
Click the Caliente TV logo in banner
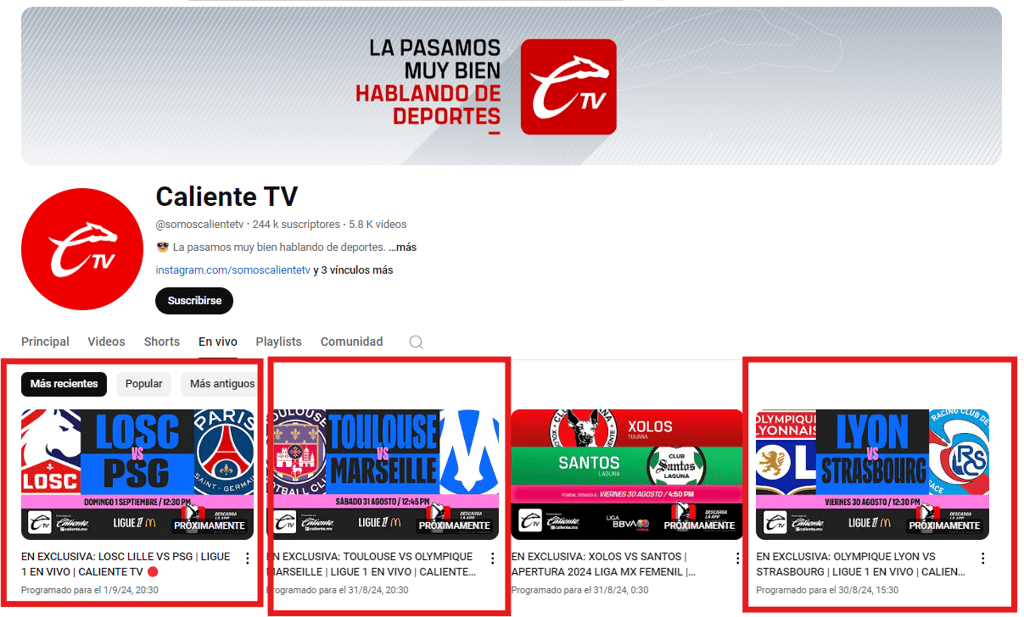click(568, 87)
